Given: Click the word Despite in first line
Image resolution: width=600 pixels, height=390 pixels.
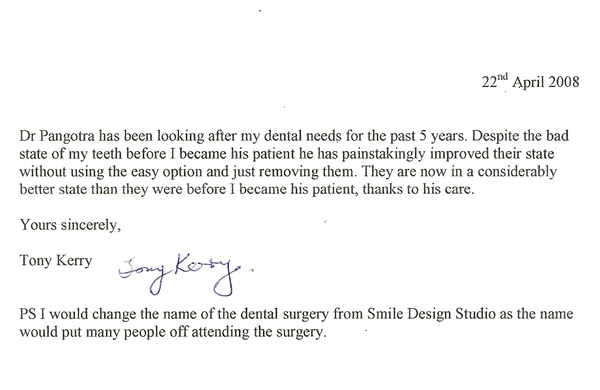Looking at the screenshot, I should click(x=495, y=136).
